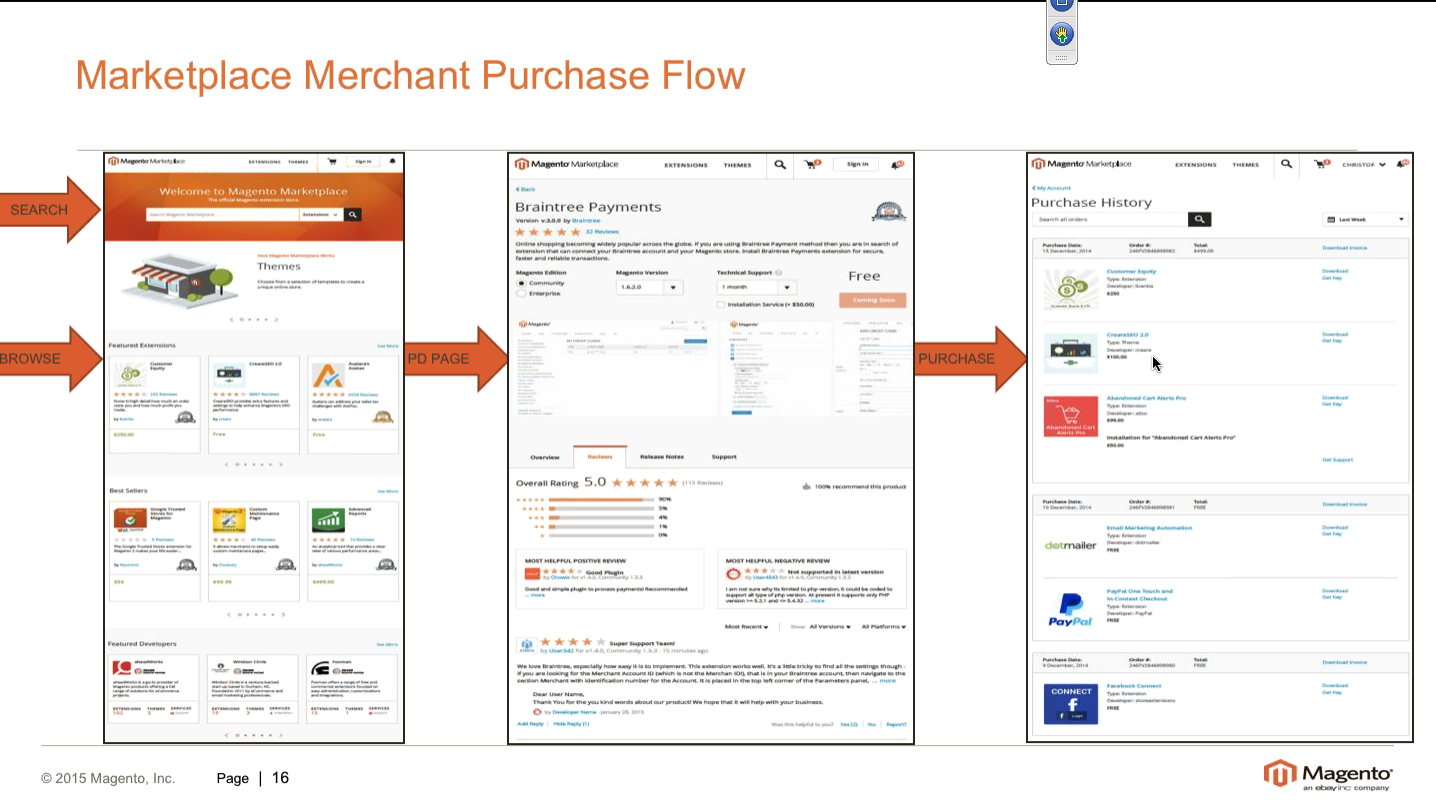The width and height of the screenshot is (1436, 808).
Task: Click the floating toolbar hand icon
Action: click(1061, 35)
